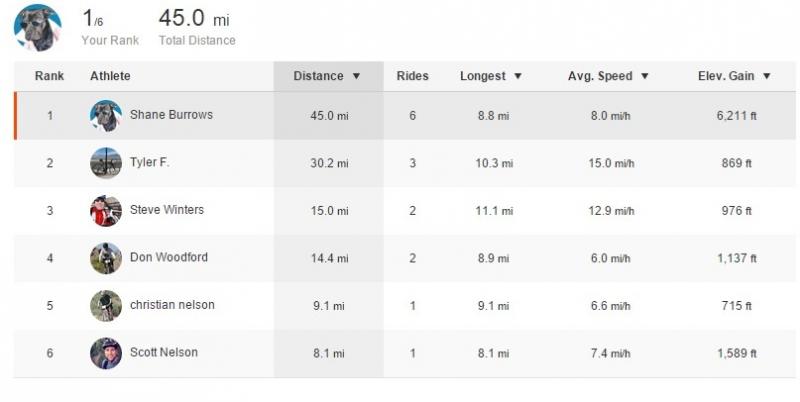Visit Steve Winters' name link
Viewport: 800px width, 402px height.
pos(167,210)
